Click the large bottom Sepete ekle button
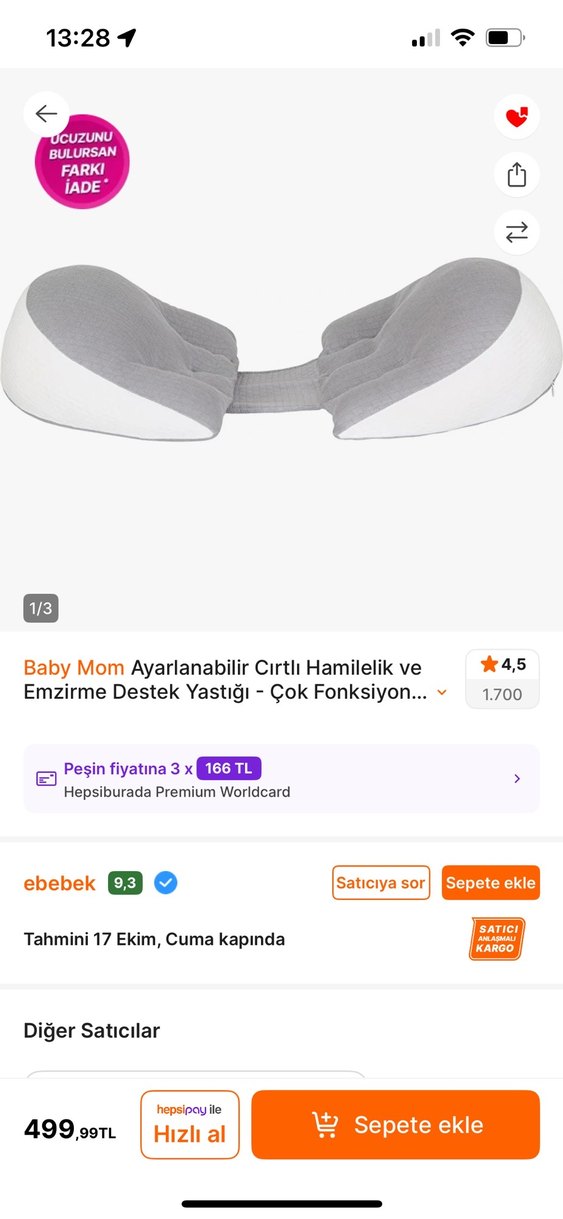 point(395,1124)
